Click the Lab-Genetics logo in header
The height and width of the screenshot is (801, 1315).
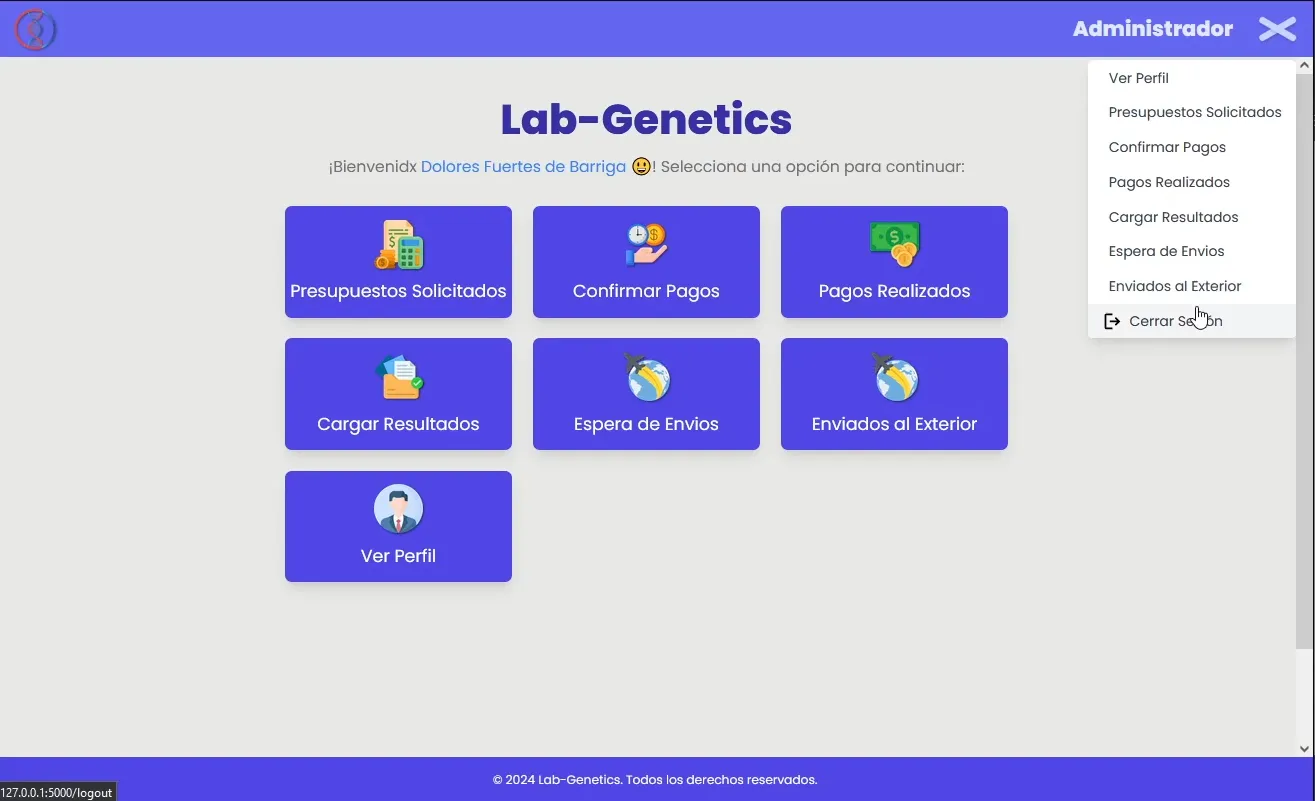[35, 30]
